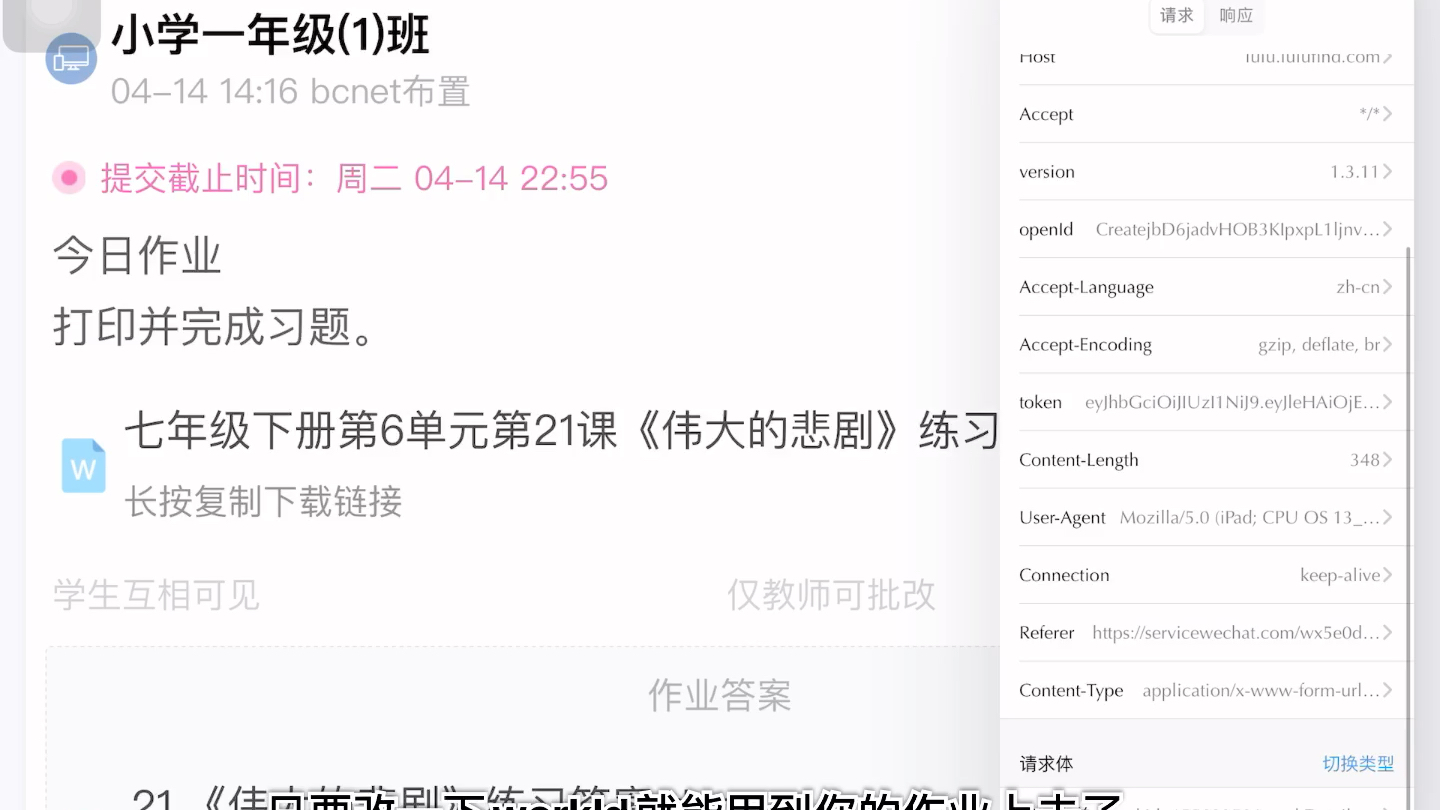Screen dimensions: 1440x810
Task: Expand the Accept-Encoding header row
Action: tap(1206, 345)
